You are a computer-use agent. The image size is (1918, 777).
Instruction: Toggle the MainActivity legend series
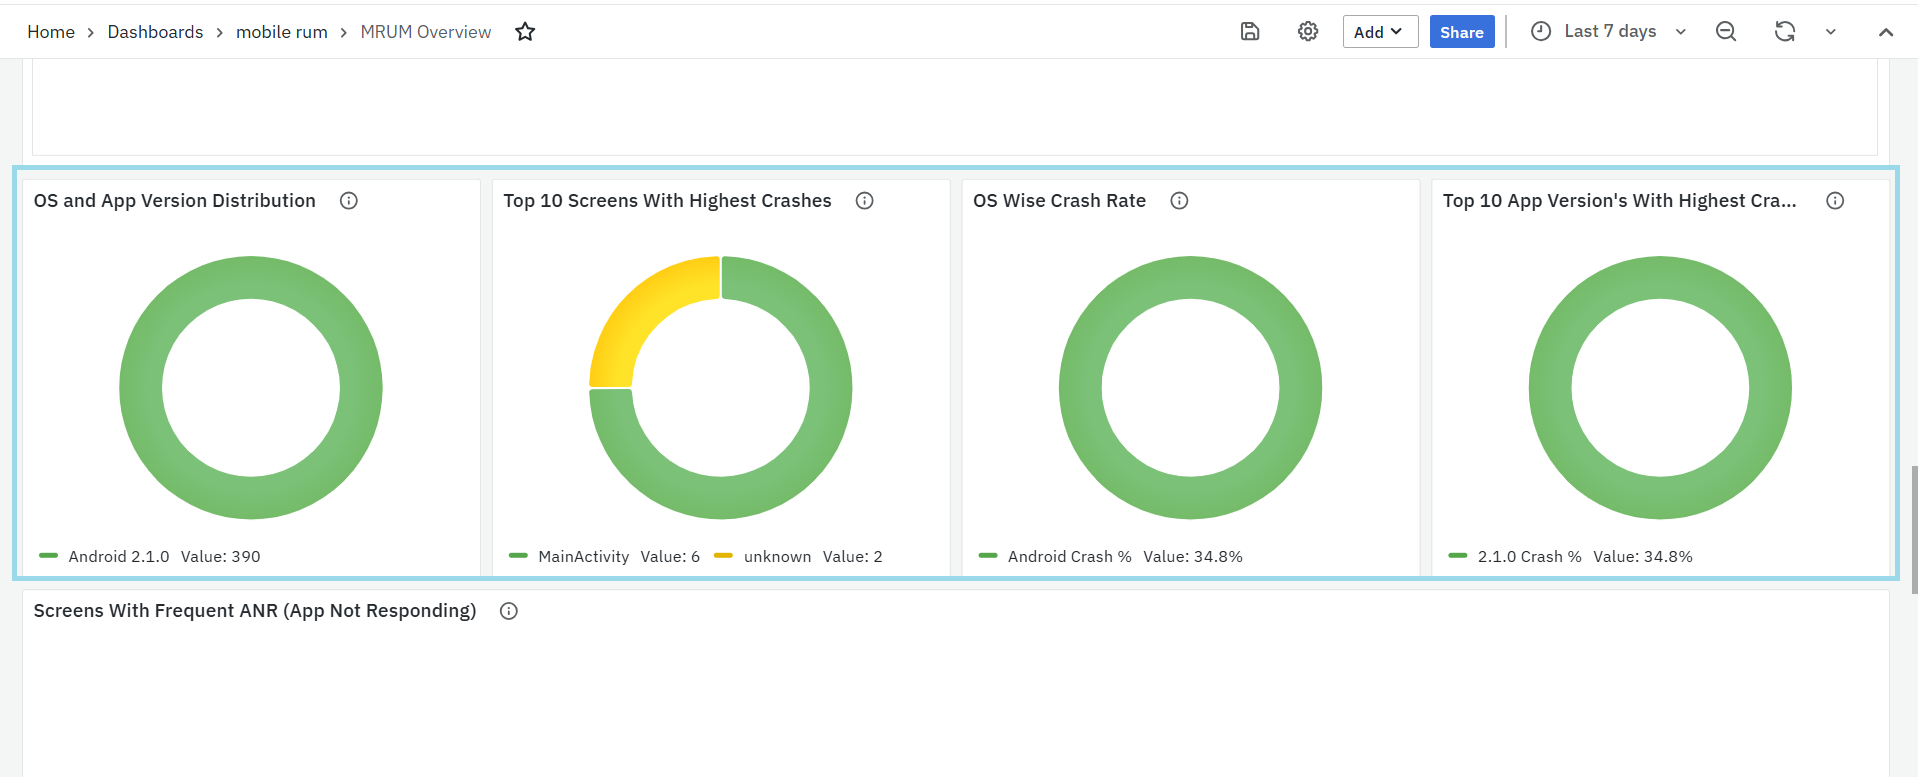tap(583, 557)
